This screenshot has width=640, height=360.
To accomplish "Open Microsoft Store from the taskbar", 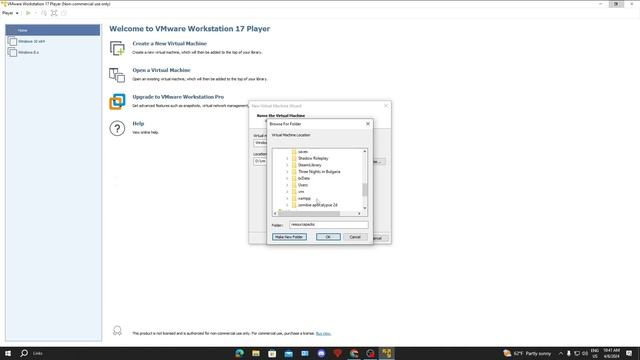I will (272, 353).
